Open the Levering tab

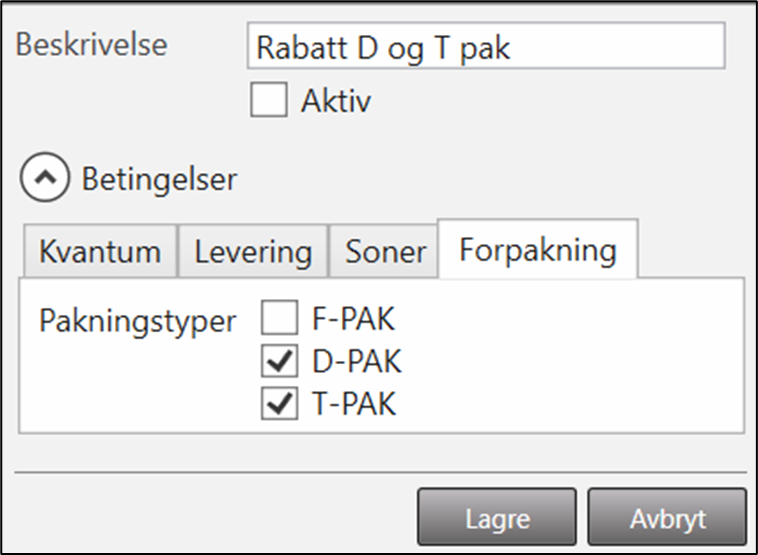[x=253, y=251]
